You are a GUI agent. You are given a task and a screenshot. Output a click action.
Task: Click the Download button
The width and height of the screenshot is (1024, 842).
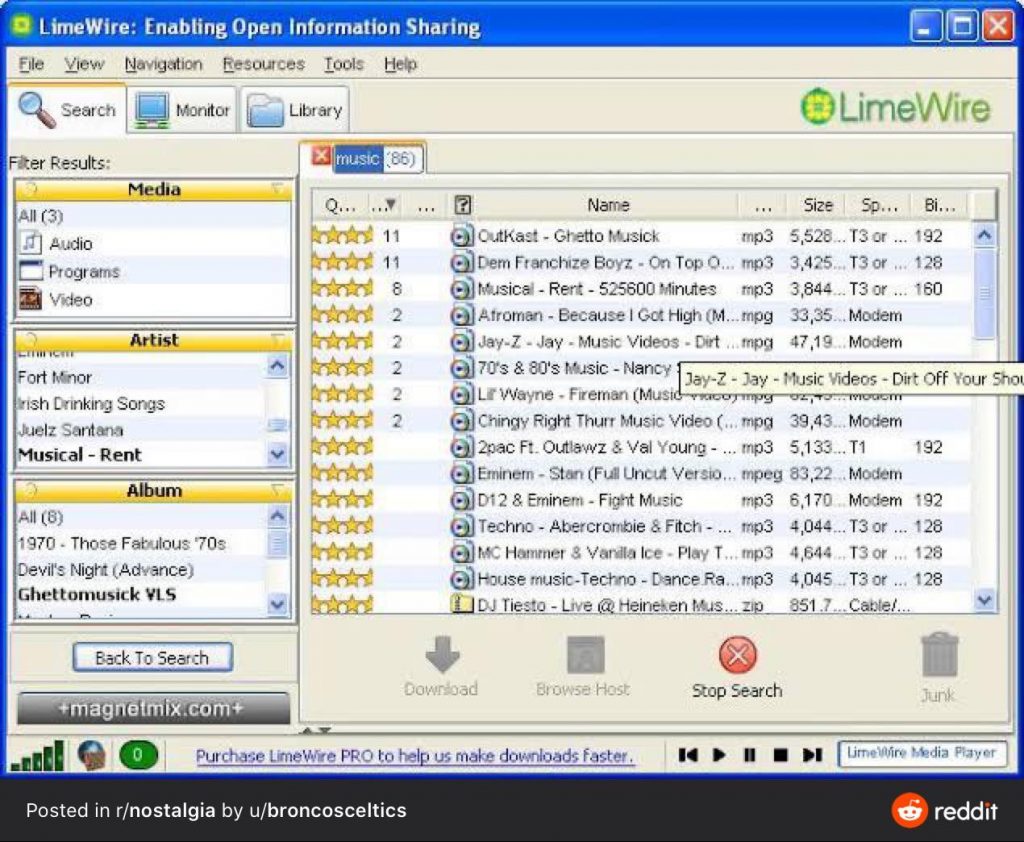click(441, 668)
